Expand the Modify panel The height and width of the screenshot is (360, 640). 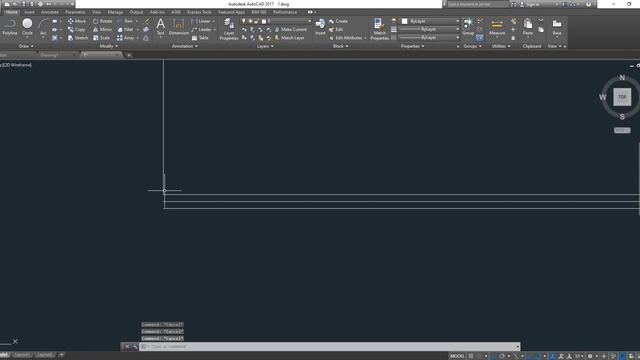[109, 46]
